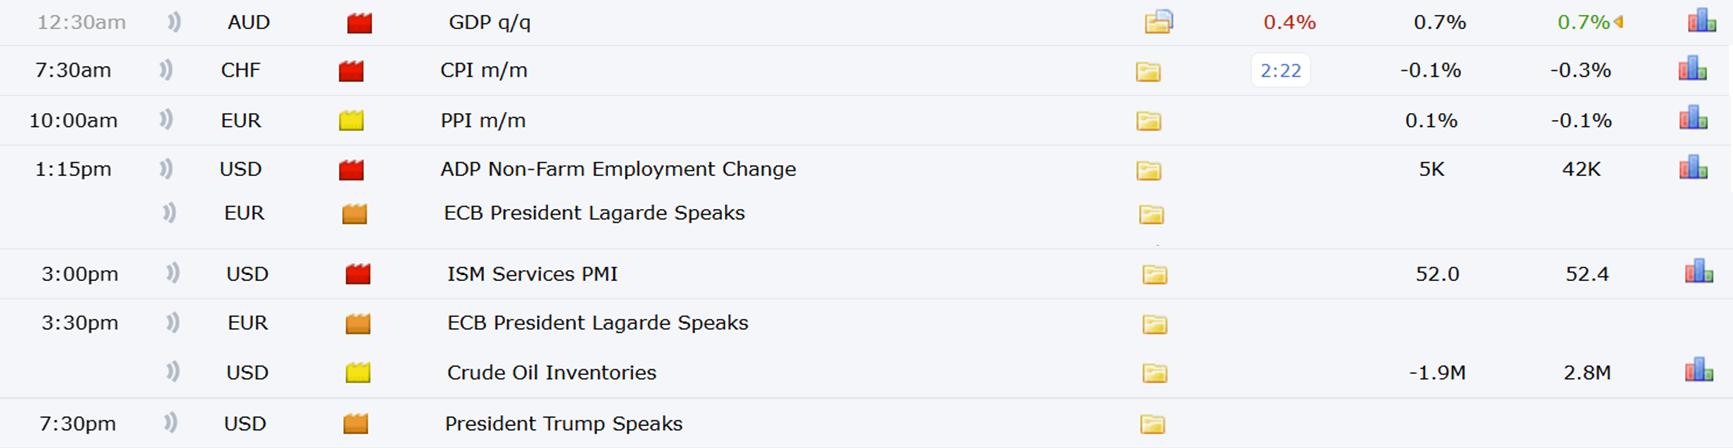The height and width of the screenshot is (448, 1733).
Task: Open the detail folder for President Trump Speaks
Action: 1152,424
